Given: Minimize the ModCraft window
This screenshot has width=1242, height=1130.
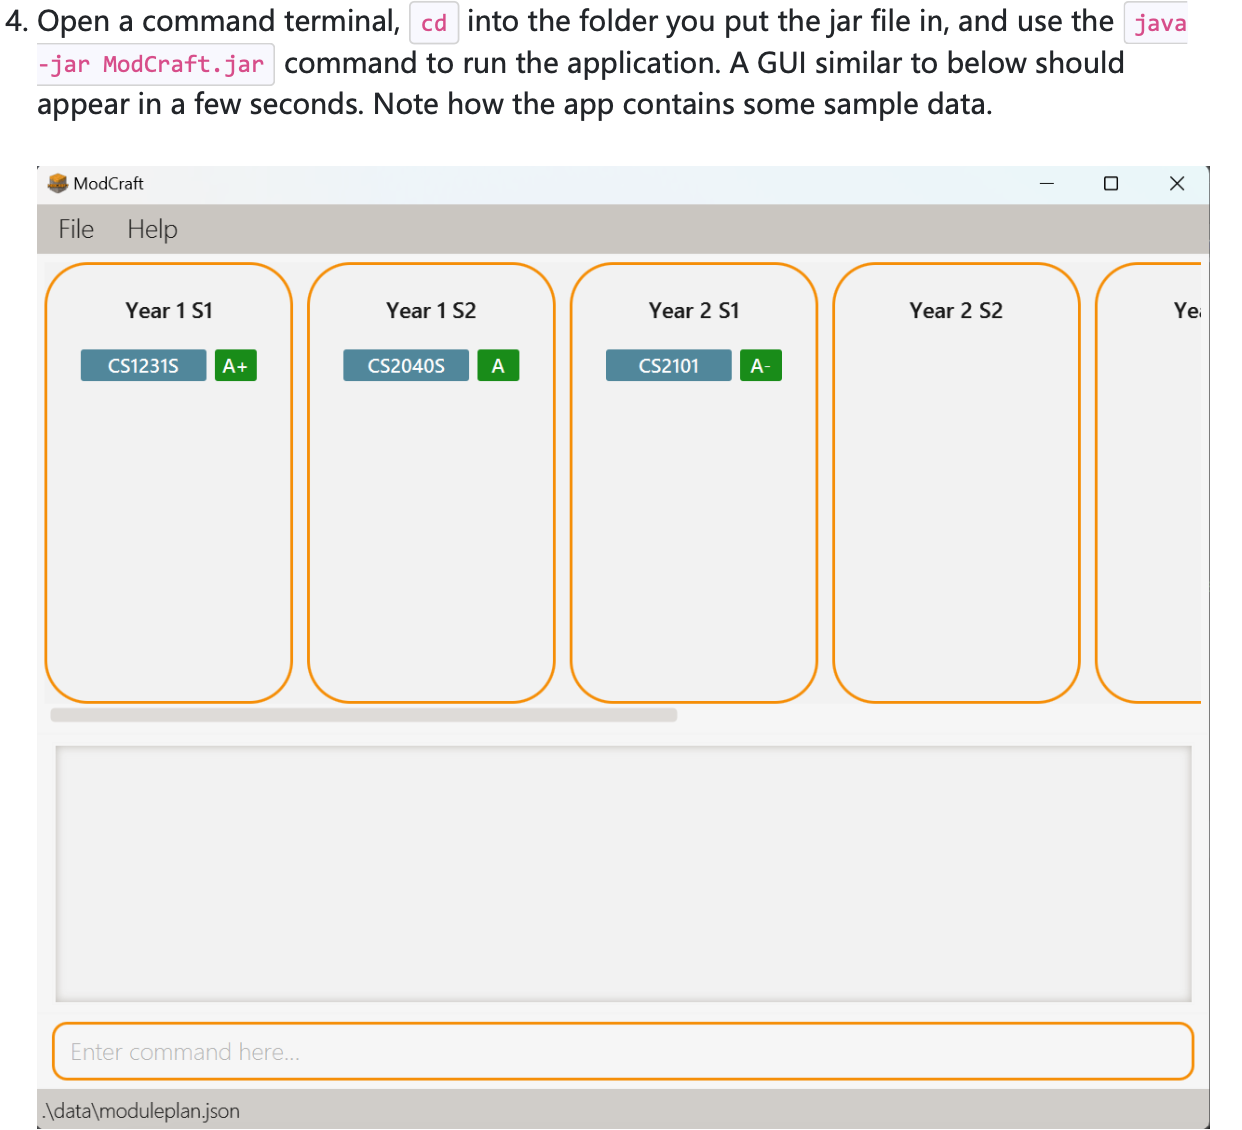Looking at the screenshot, I should click(x=1047, y=184).
